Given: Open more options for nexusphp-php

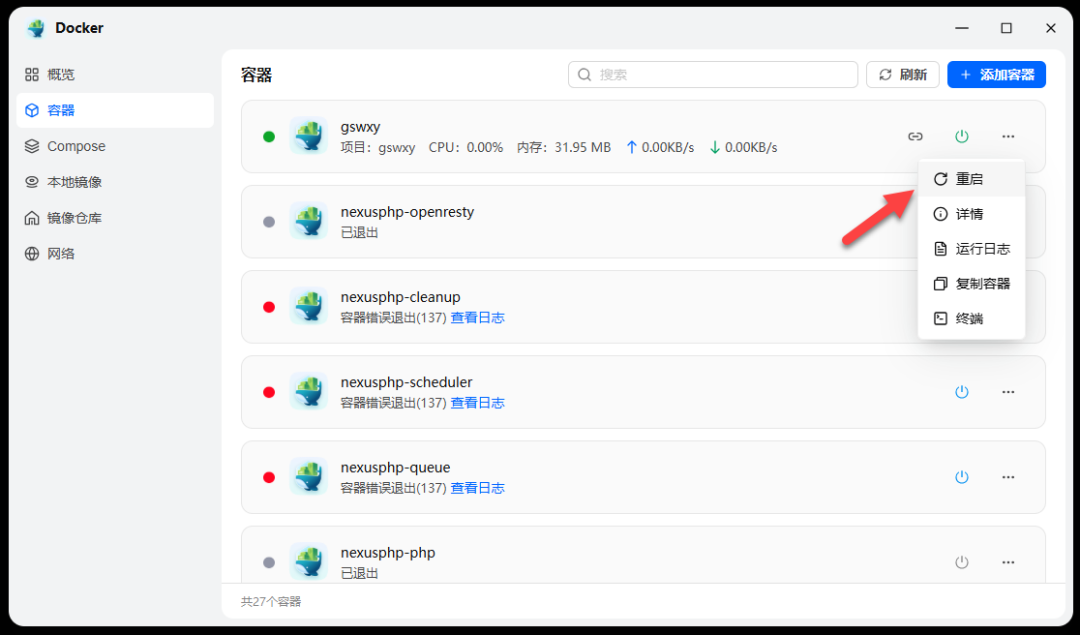Looking at the screenshot, I should click(x=1008, y=562).
